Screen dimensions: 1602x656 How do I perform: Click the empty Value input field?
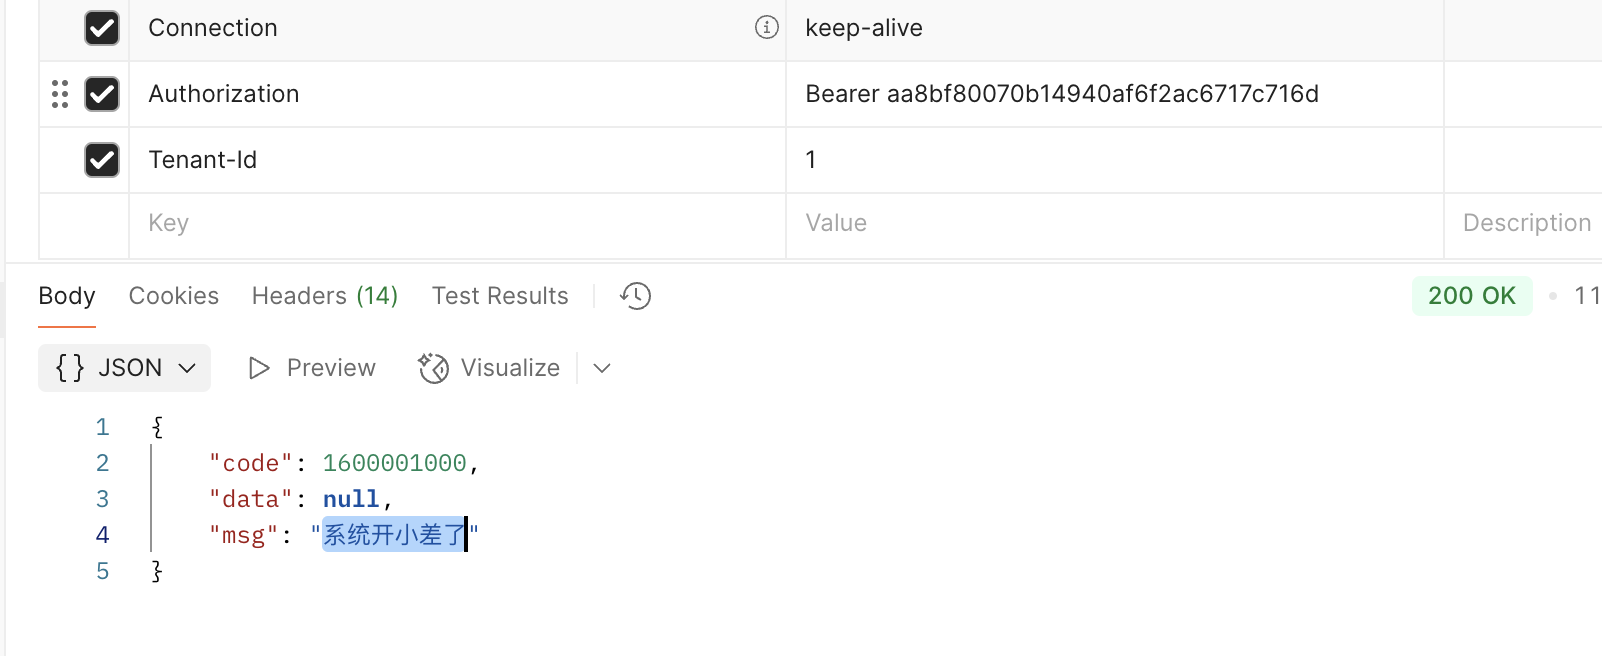point(1113,223)
